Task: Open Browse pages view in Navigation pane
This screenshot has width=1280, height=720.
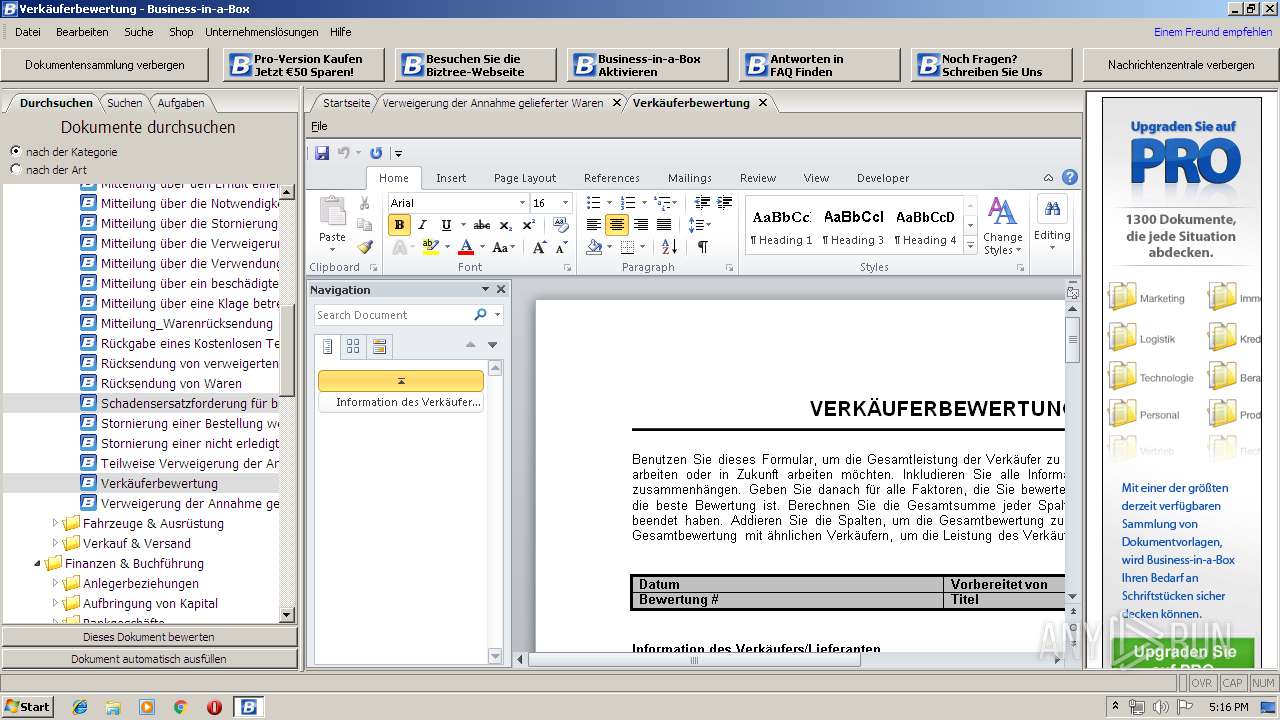Action: 353,346
